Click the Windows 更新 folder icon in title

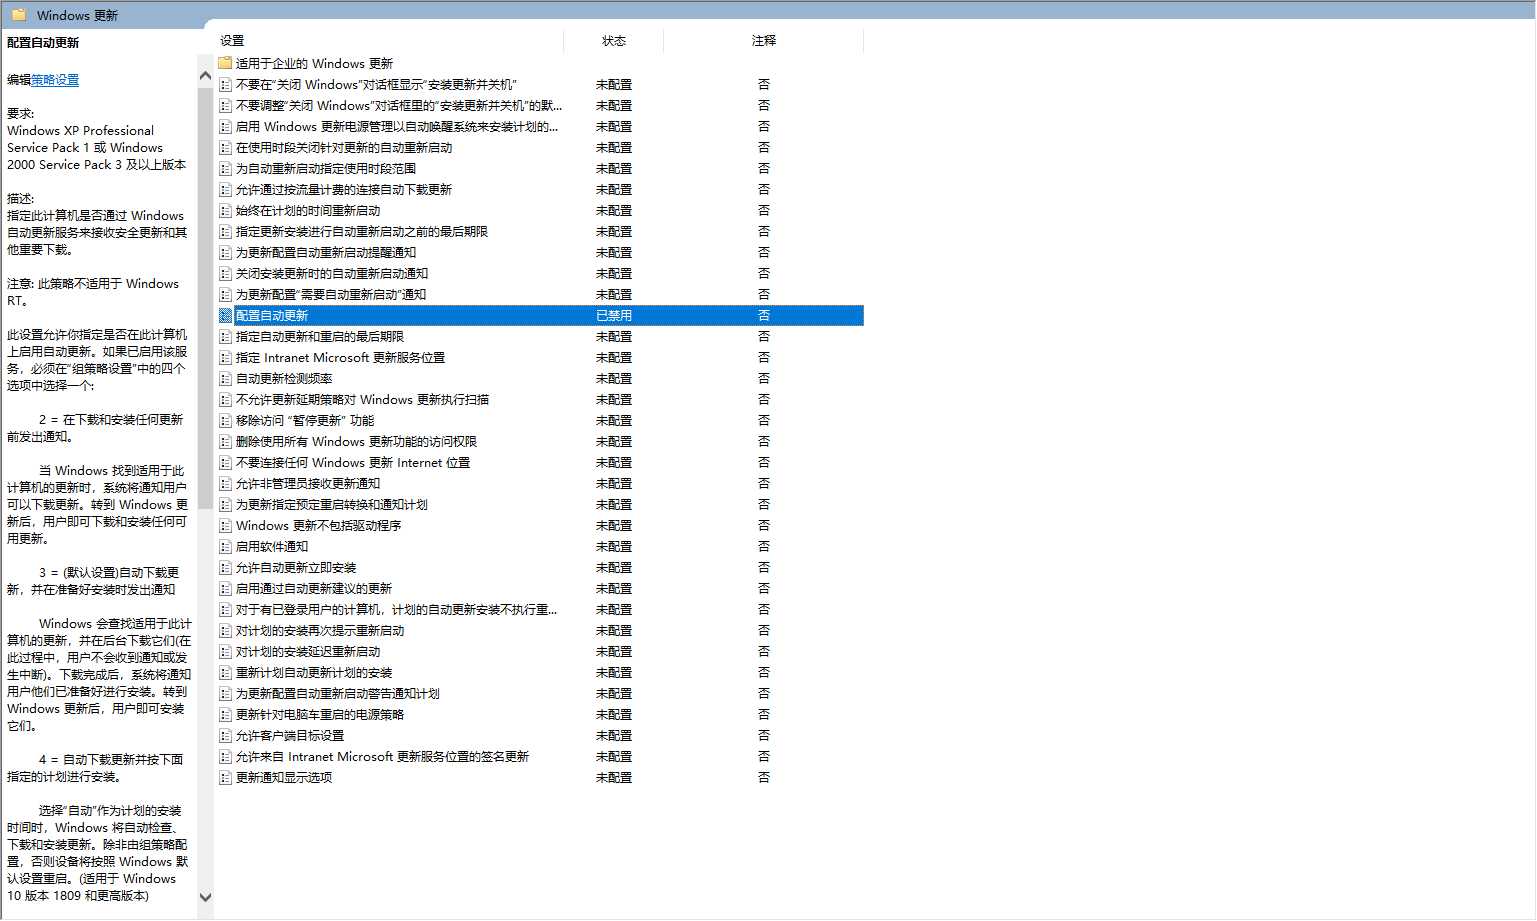click(x=18, y=15)
